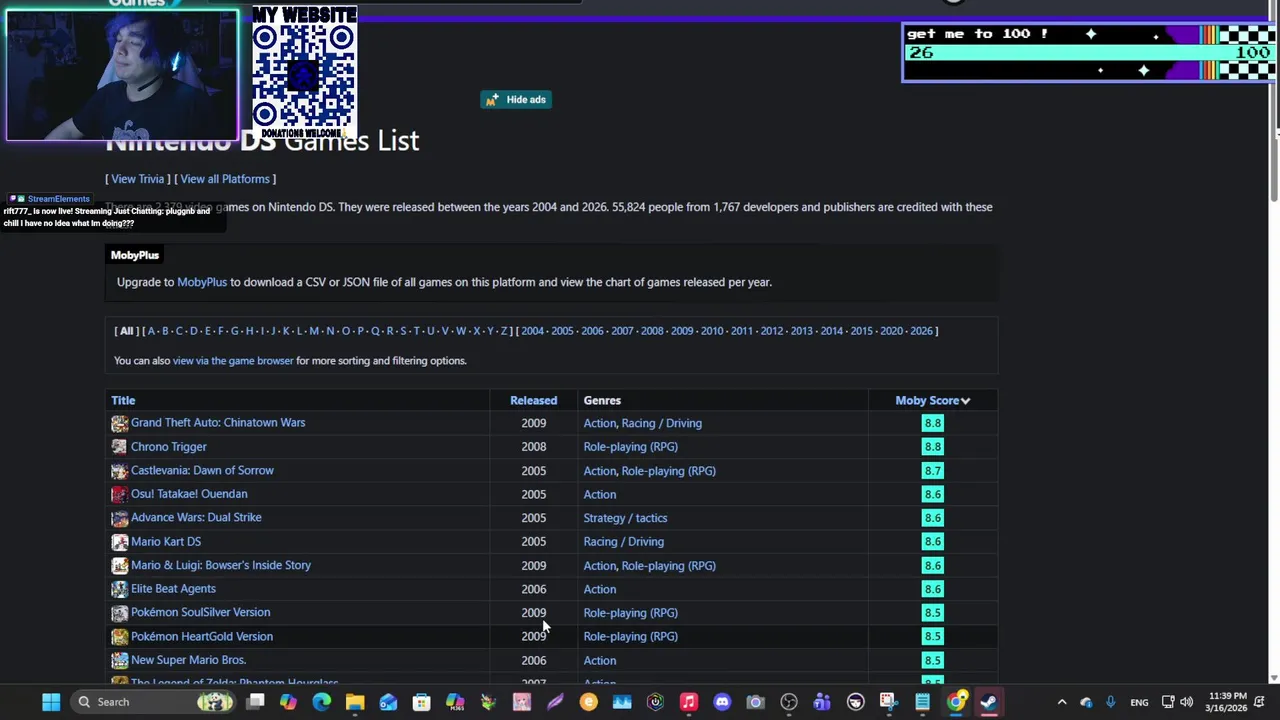
Task: Open Castlevania: Dawn of Sorrow page
Action: [x=202, y=470]
